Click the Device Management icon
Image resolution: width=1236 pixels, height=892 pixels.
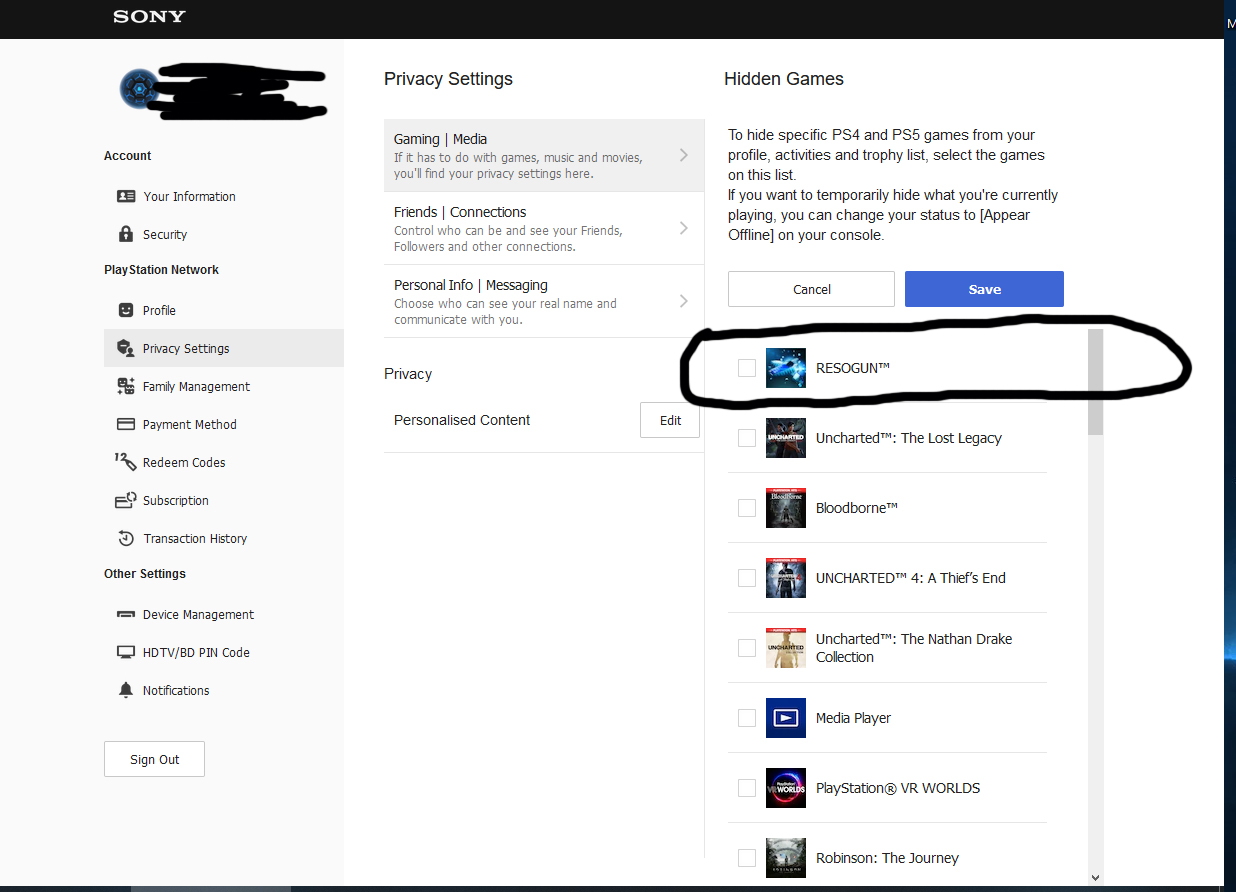click(126, 615)
